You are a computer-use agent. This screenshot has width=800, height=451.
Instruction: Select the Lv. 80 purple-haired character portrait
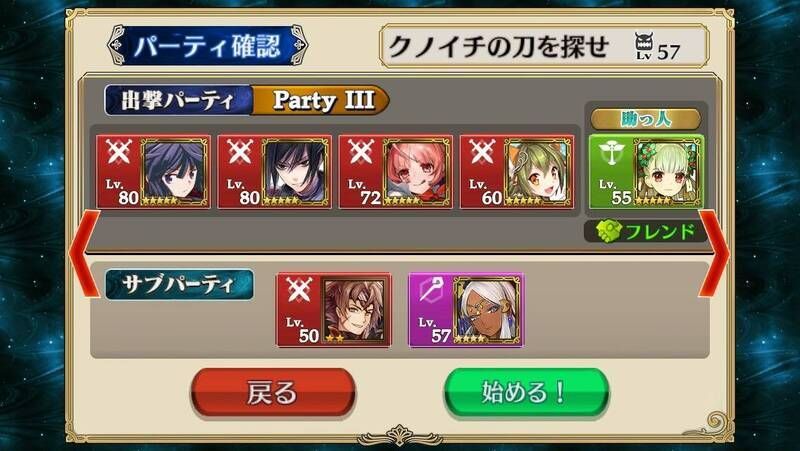click(175, 171)
